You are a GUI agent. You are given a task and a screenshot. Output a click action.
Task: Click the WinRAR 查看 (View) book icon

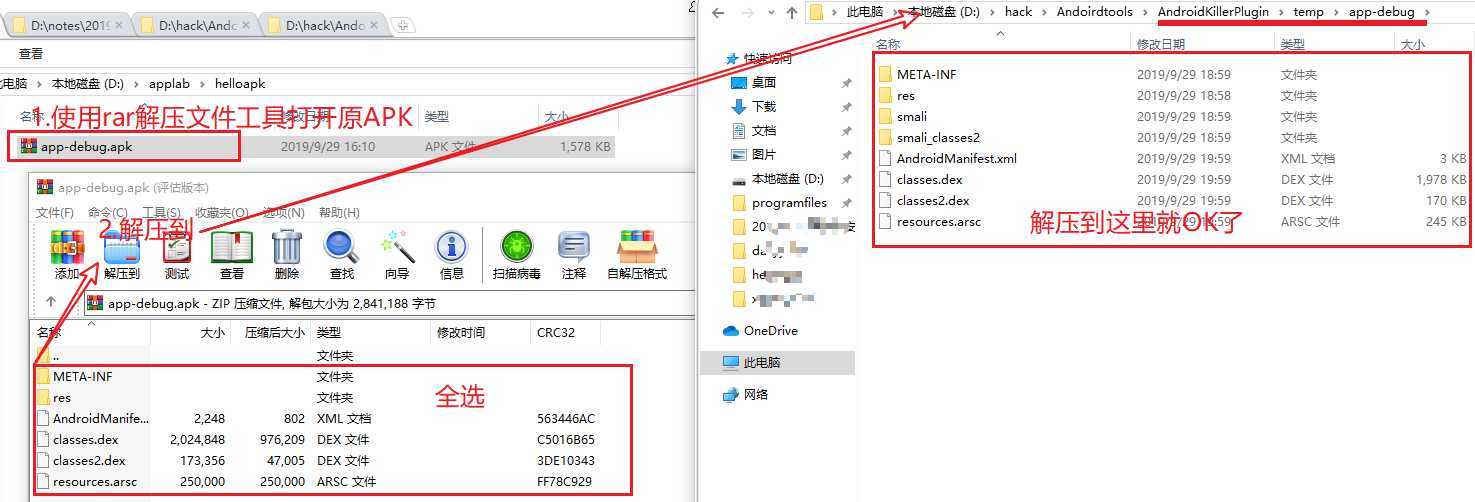232,247
